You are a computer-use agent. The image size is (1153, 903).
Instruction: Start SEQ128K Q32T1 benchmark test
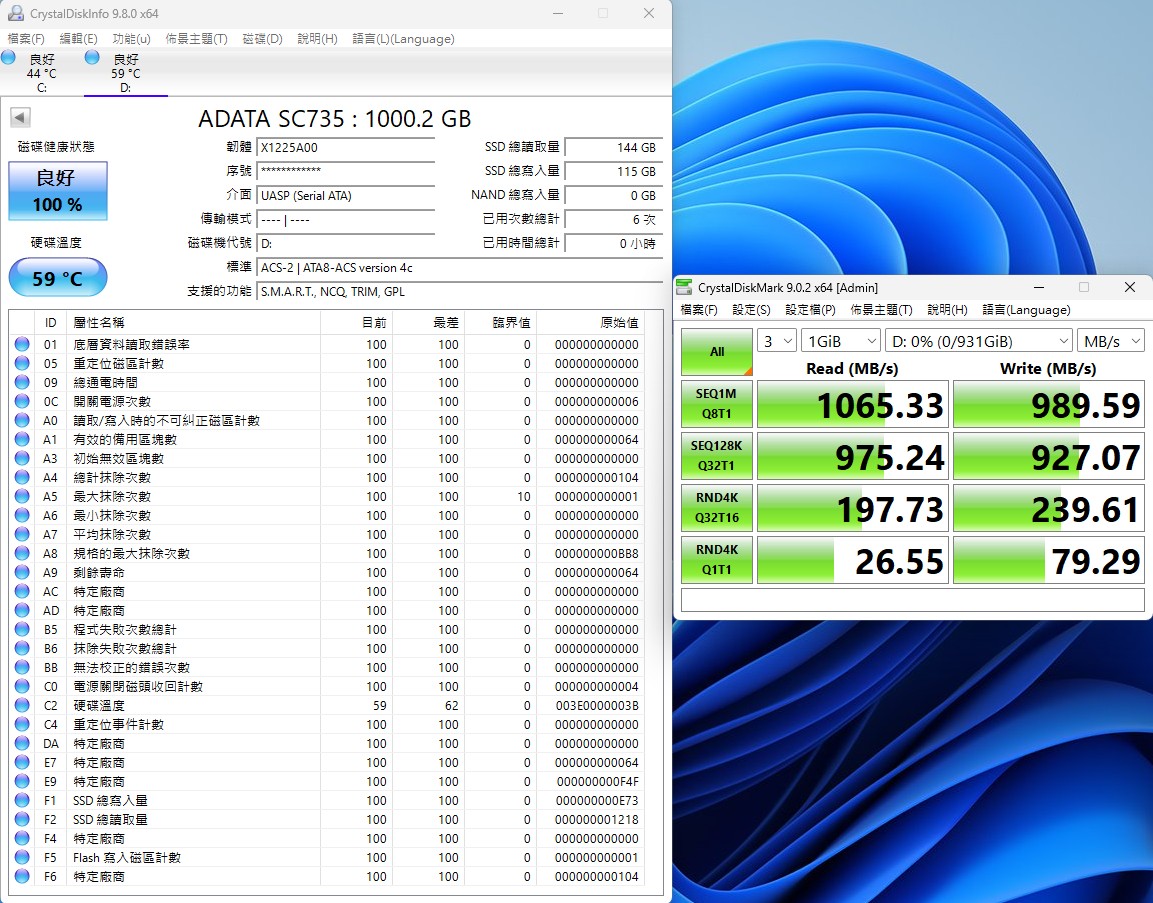pos(717,456)
